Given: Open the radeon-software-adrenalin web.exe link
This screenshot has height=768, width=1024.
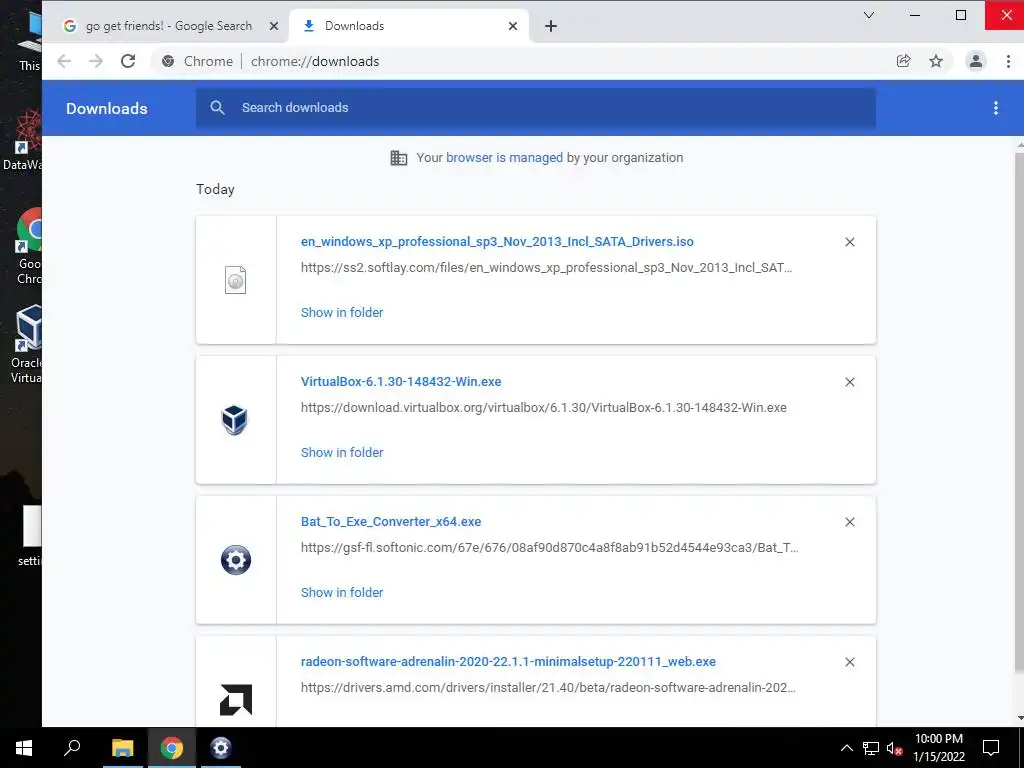Looking at the screenshot, I should 508,662.
